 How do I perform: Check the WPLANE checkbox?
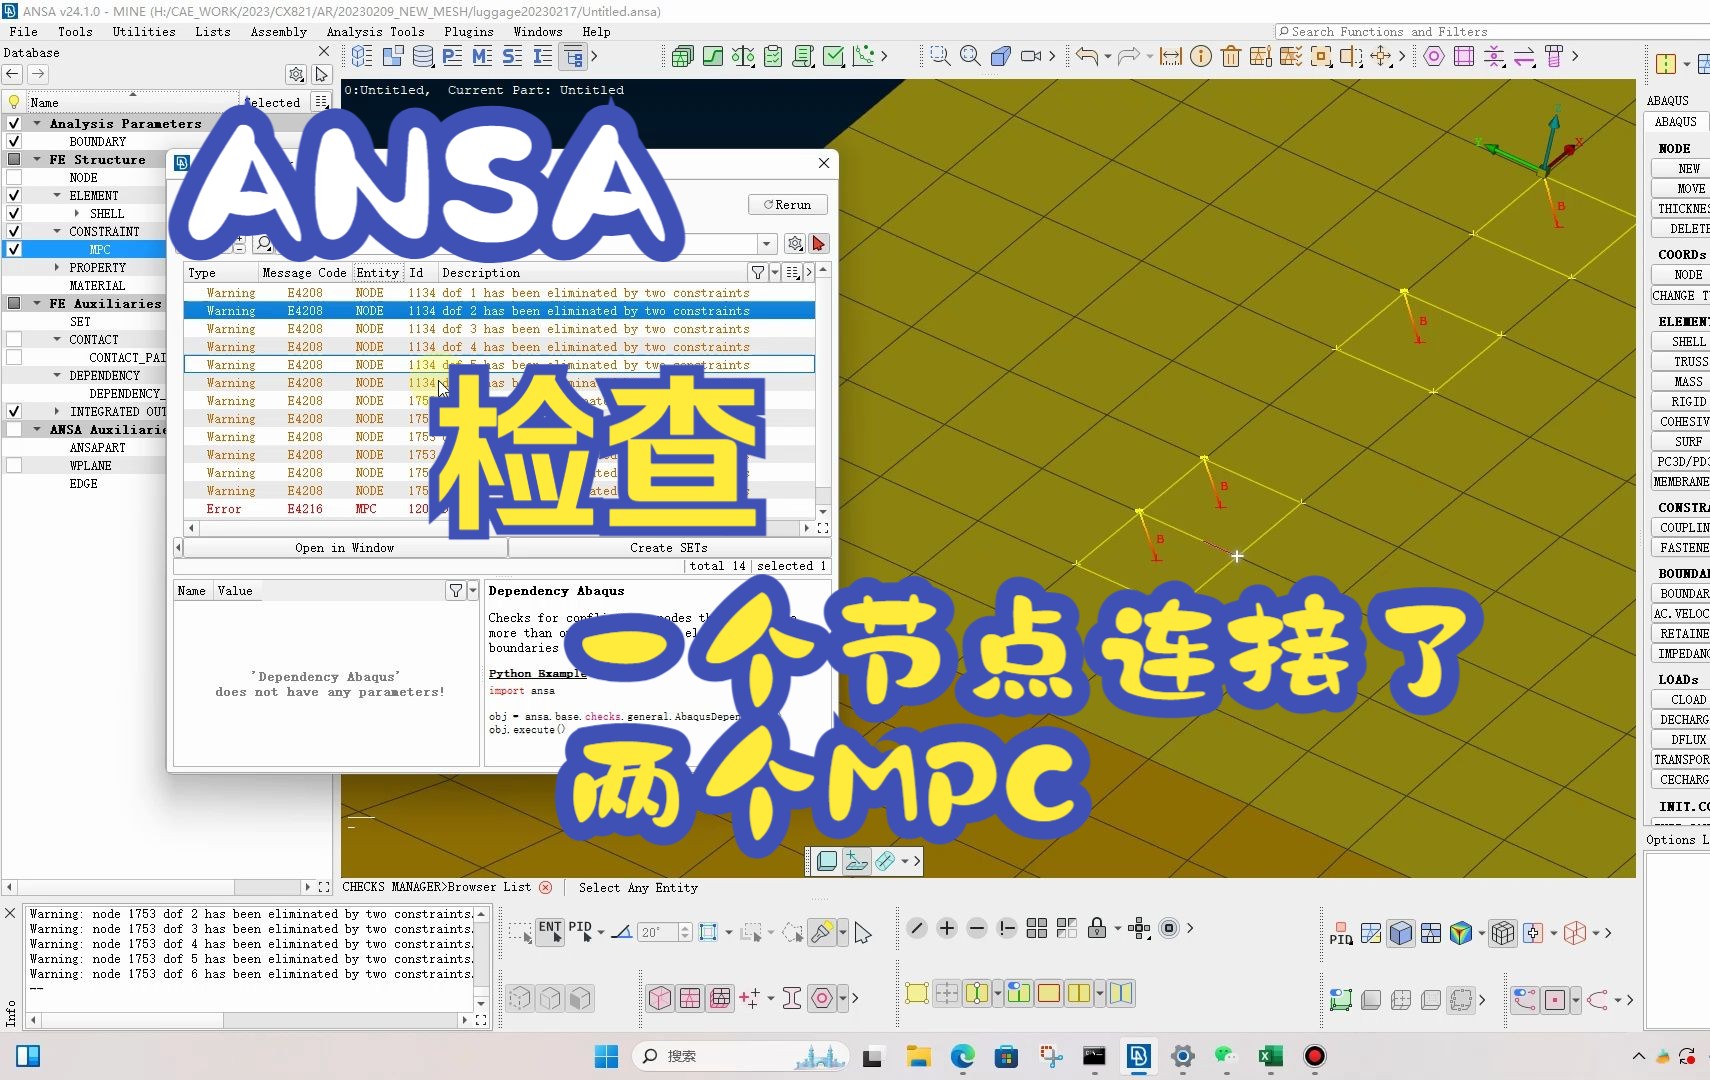click(14, 466)
